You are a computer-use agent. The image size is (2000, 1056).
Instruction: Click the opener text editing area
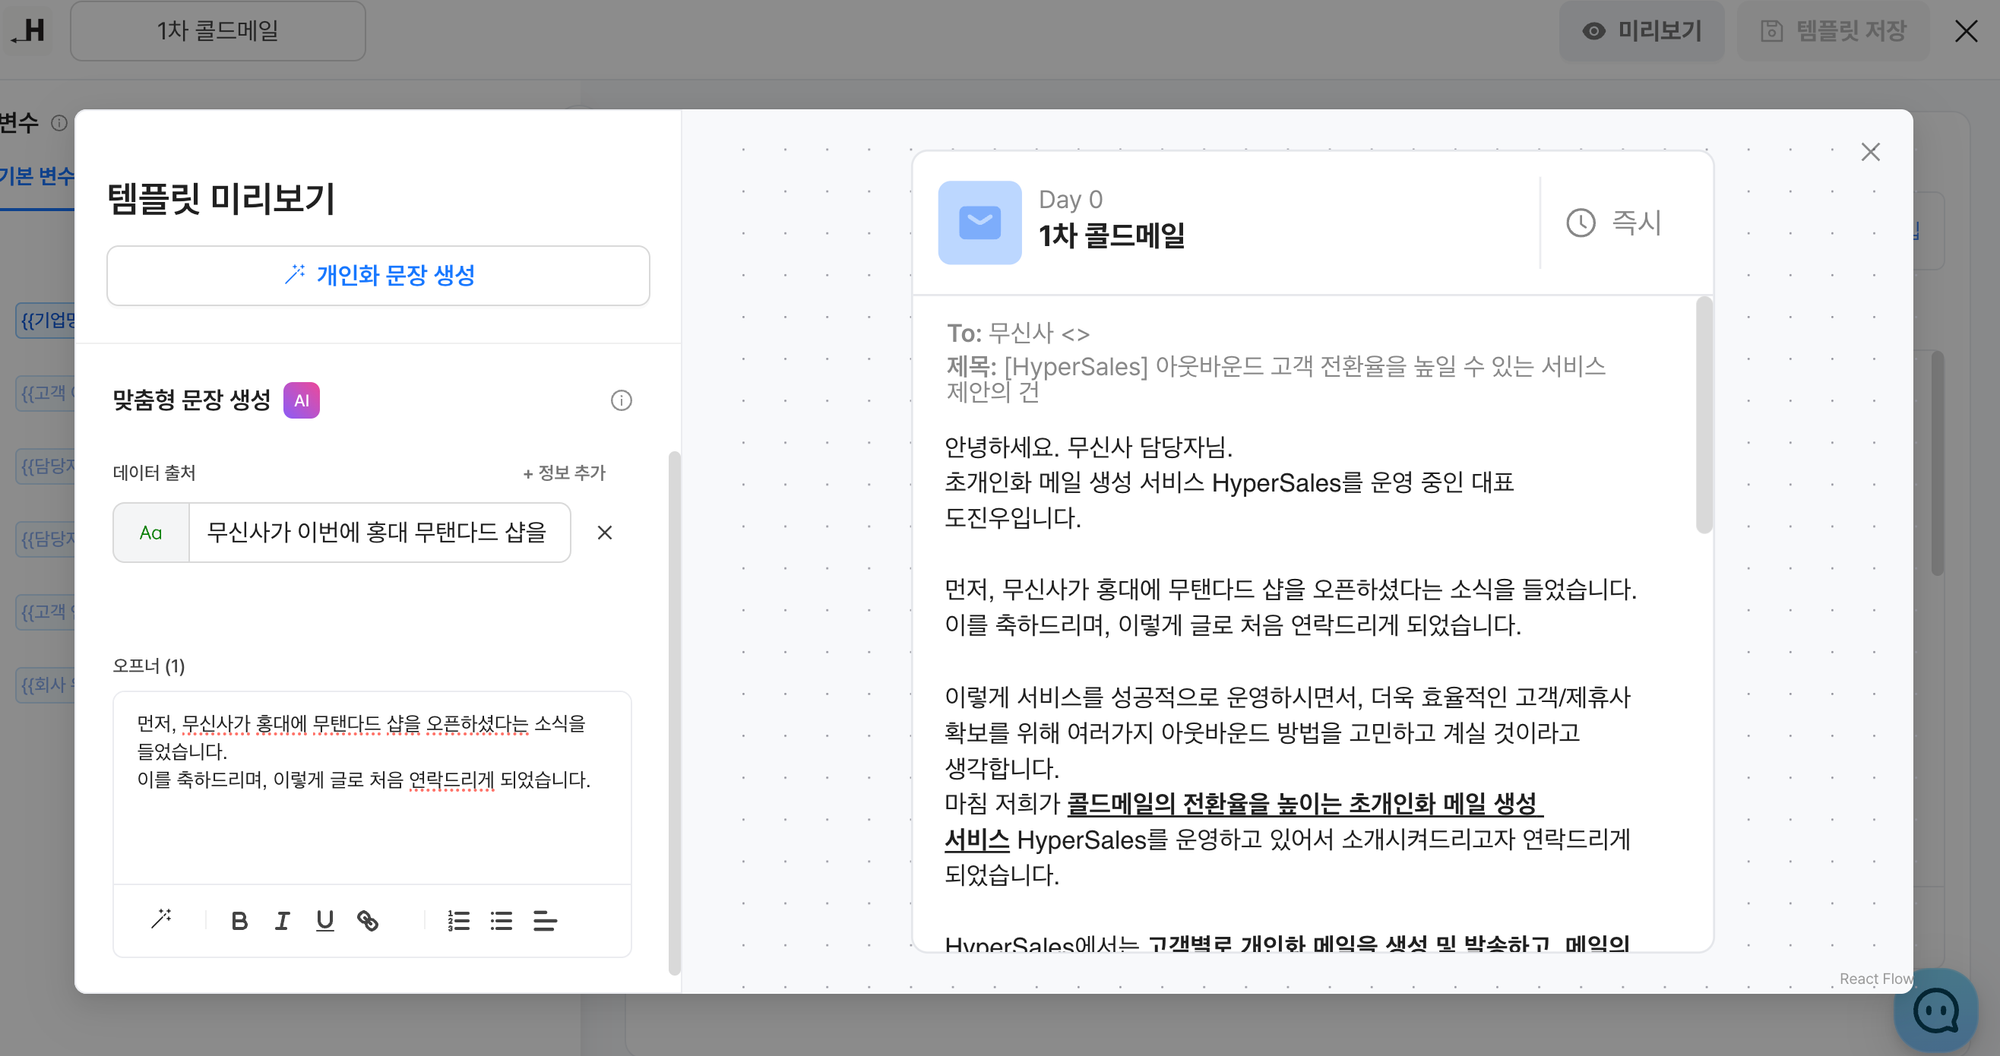pos(371,800)
